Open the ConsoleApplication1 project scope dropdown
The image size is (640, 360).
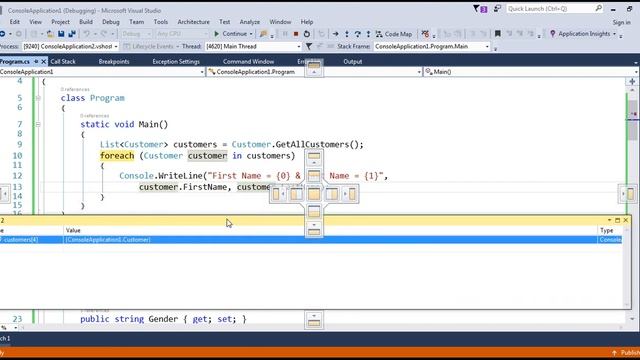[x=202, y=72]
